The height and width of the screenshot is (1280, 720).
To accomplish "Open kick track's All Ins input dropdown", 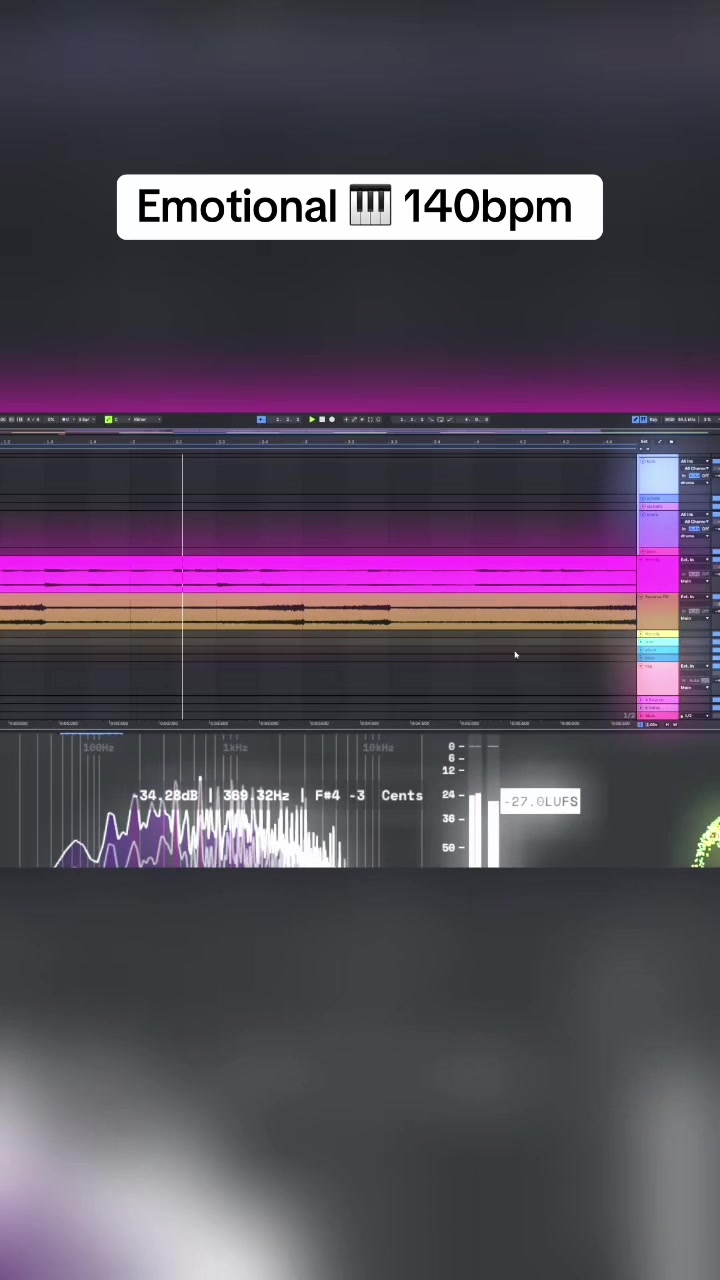I will [x=695, y=461].
